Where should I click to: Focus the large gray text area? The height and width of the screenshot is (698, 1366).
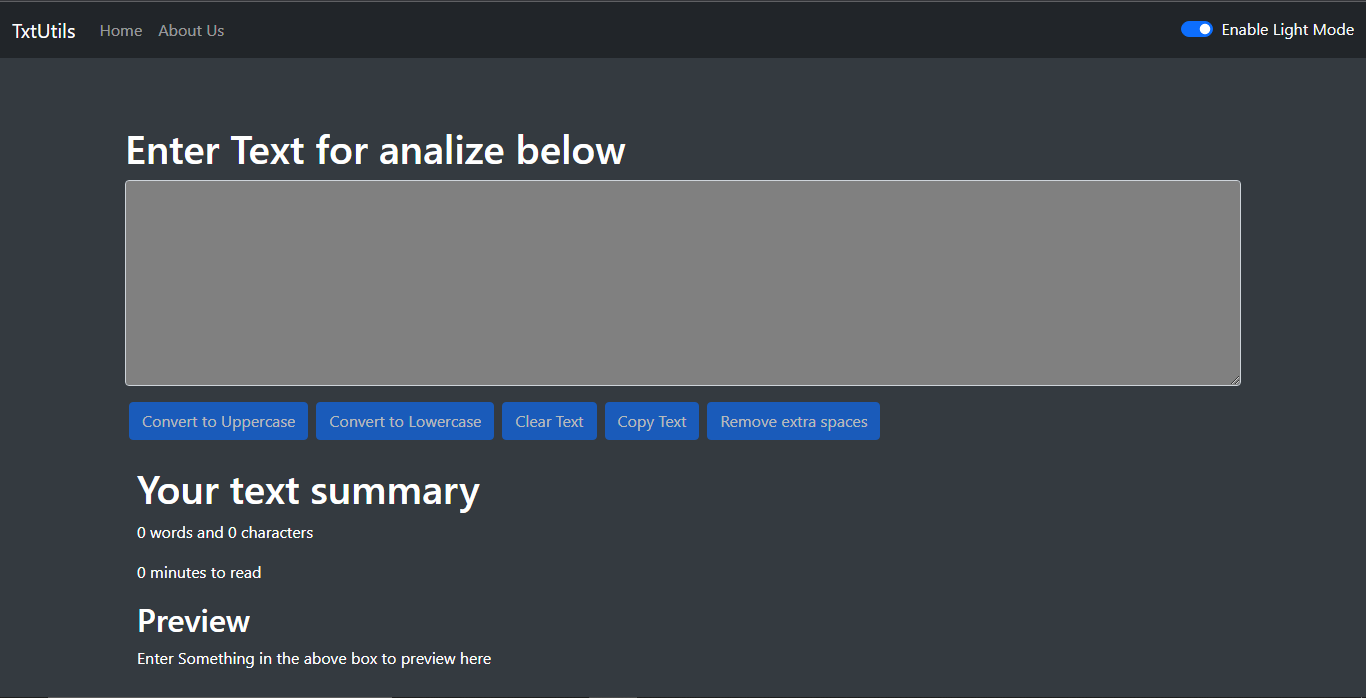tap(683, 283)
